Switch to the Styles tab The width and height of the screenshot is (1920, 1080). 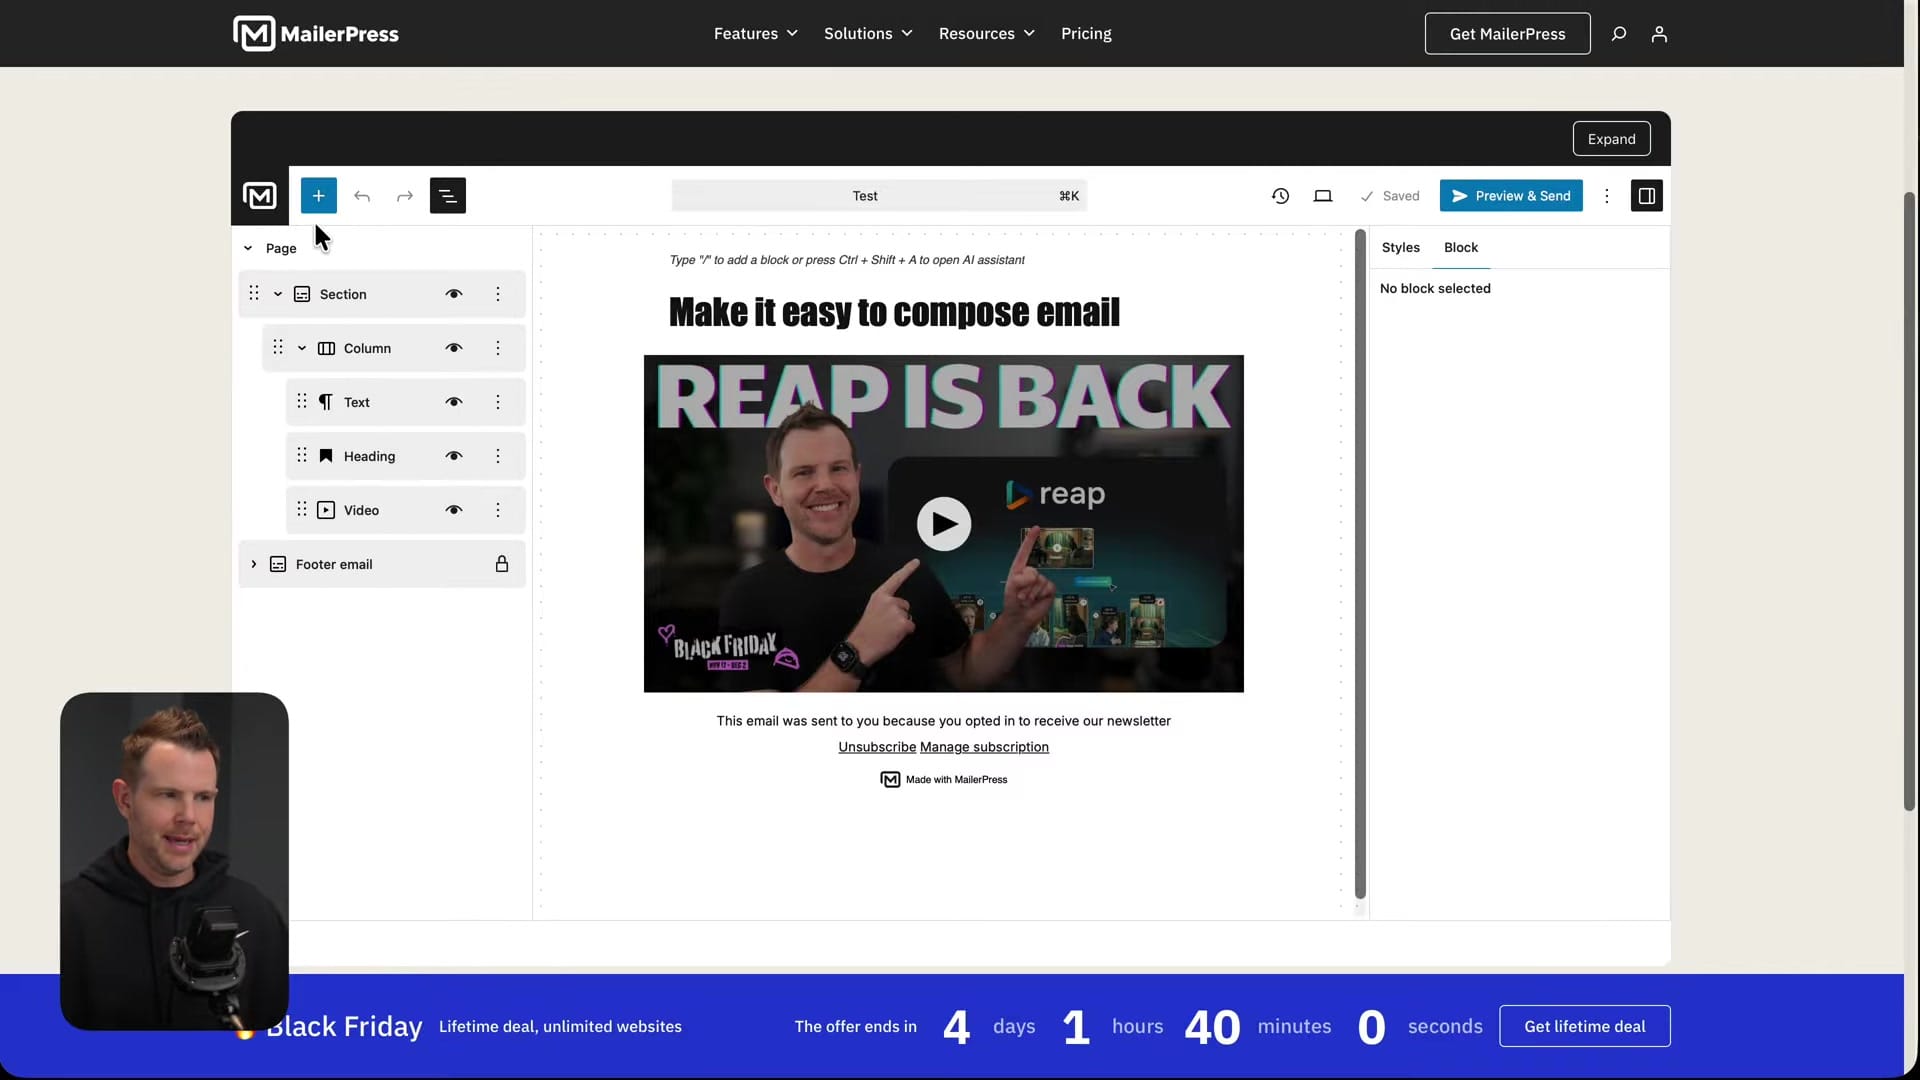pos(1400,247)
